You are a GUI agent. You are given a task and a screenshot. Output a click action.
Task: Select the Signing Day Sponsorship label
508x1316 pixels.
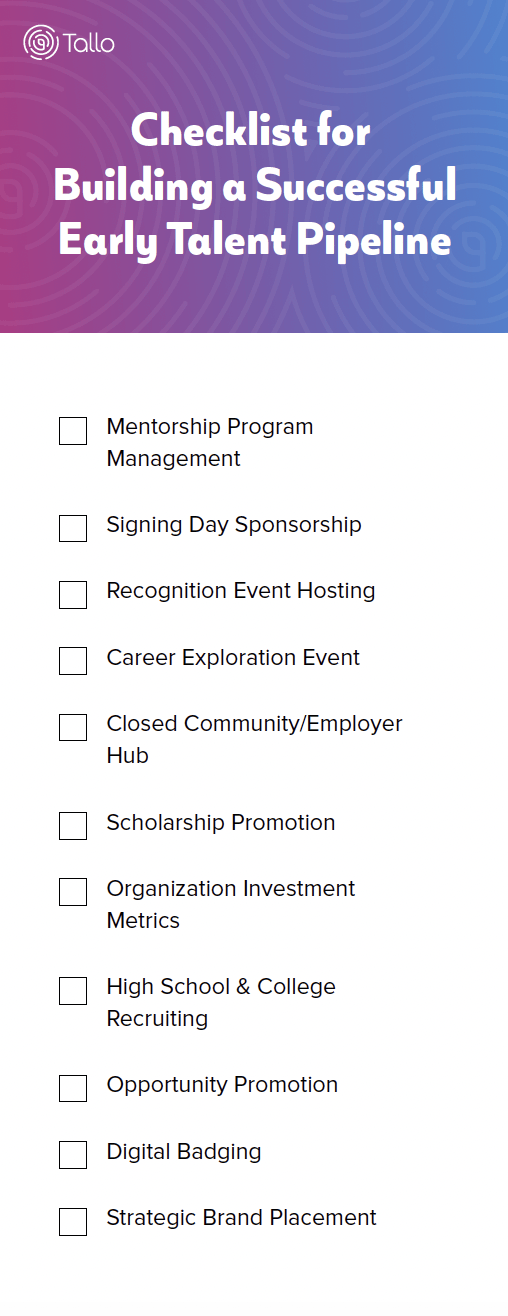coord(234,525)
